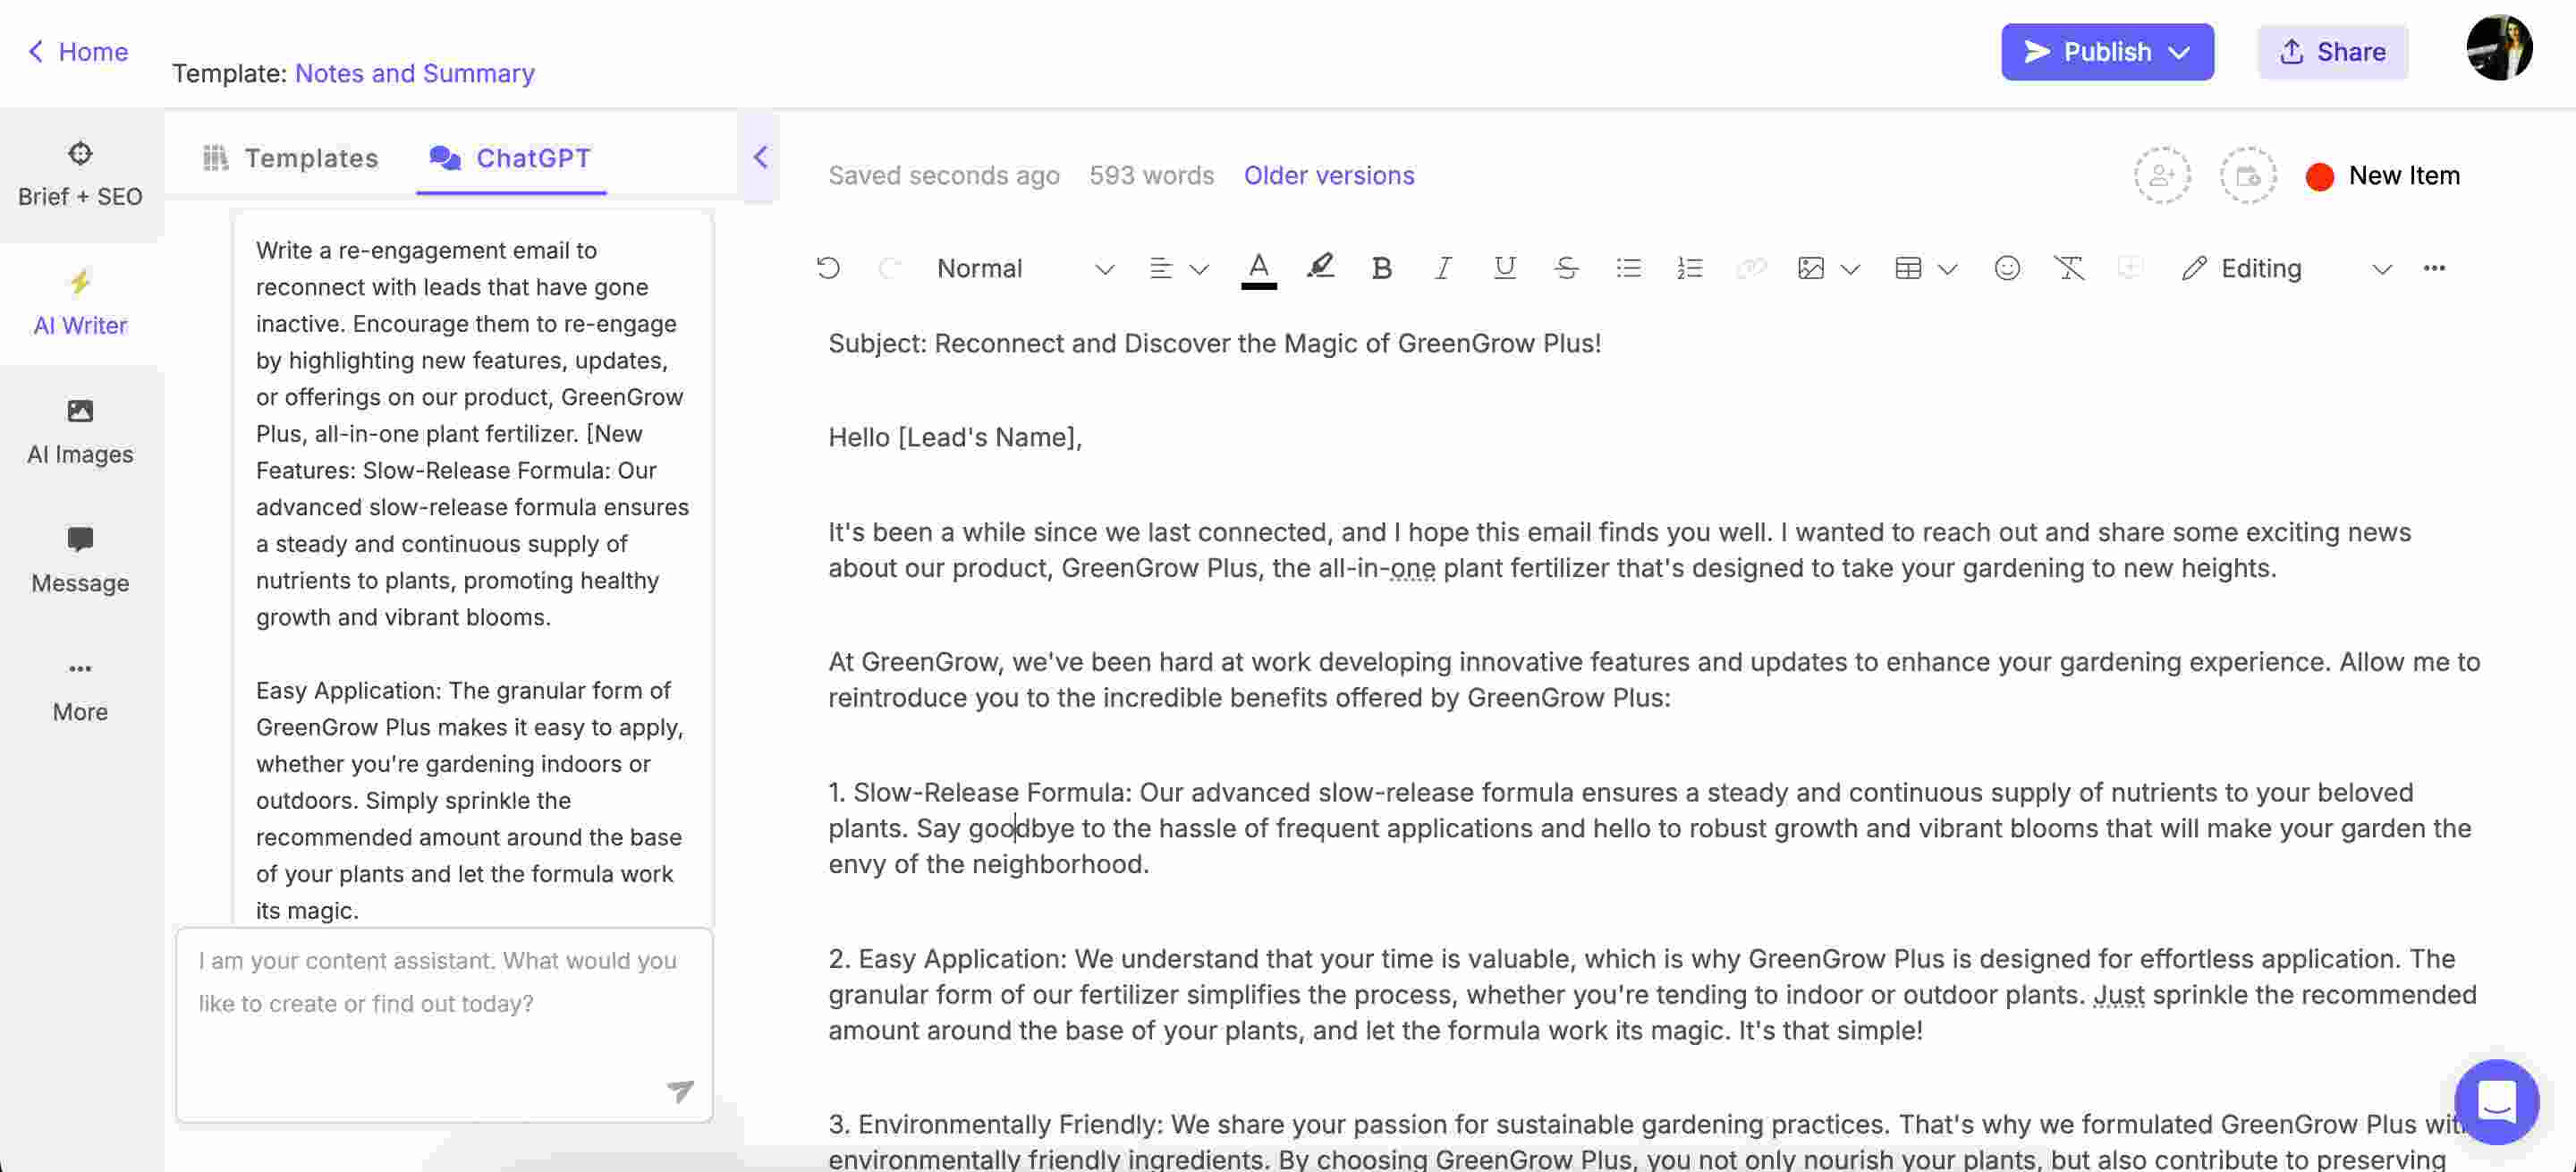This screenshot has width=2576, height=1172.
Task: Click the redo arrow icon
Action: click(887, 268)
